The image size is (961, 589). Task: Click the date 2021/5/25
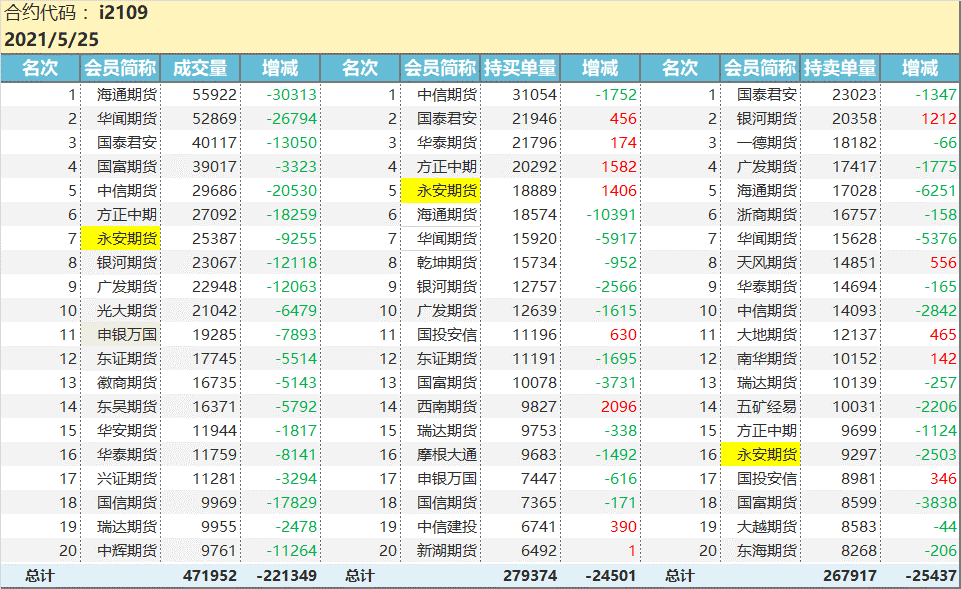click(x=51, y=39)
